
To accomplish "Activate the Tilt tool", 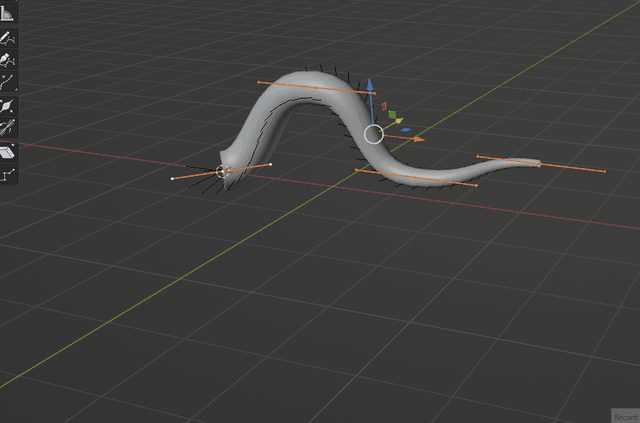I will pyautogui.click(x=8, y=128).
